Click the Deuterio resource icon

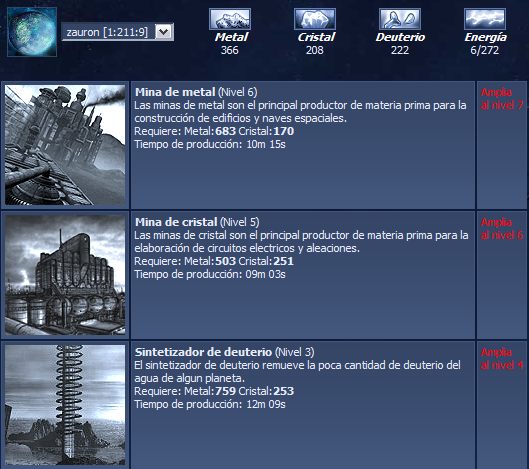[x=400, y=19]
